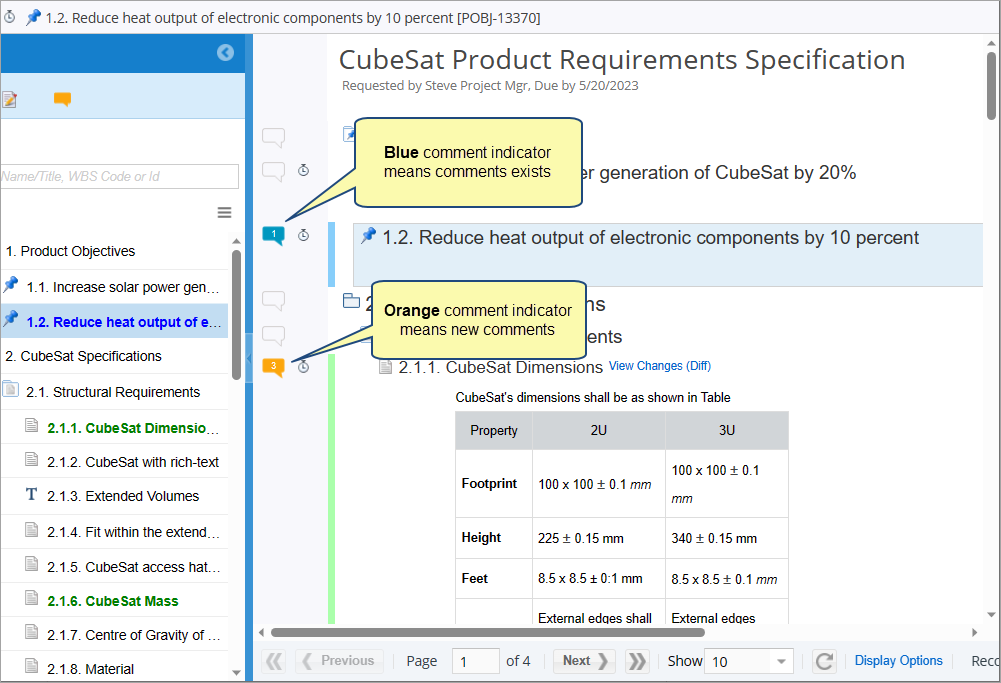1001x683 pixels.
Task: Select 1.1. Increase solar power gen… in the tree
Action: [123, 287]
